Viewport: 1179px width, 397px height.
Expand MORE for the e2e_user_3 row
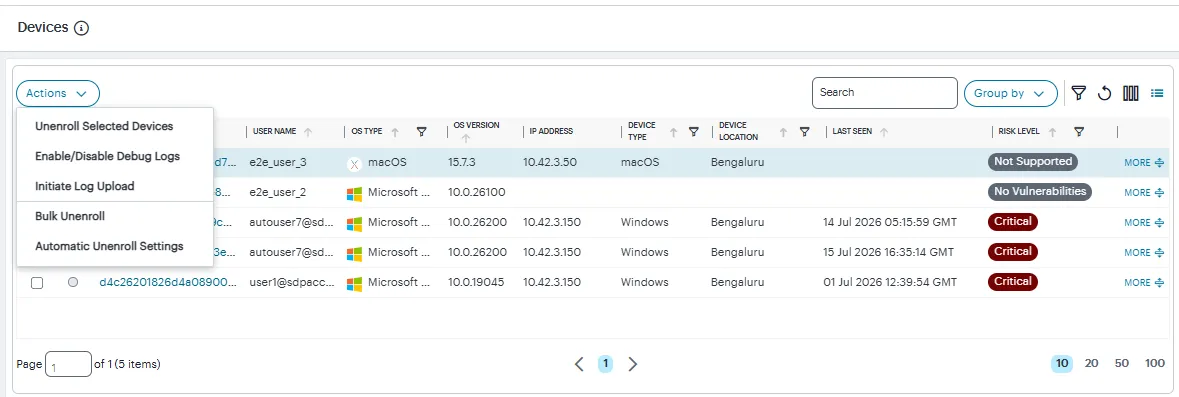(x=1144, y=162)
